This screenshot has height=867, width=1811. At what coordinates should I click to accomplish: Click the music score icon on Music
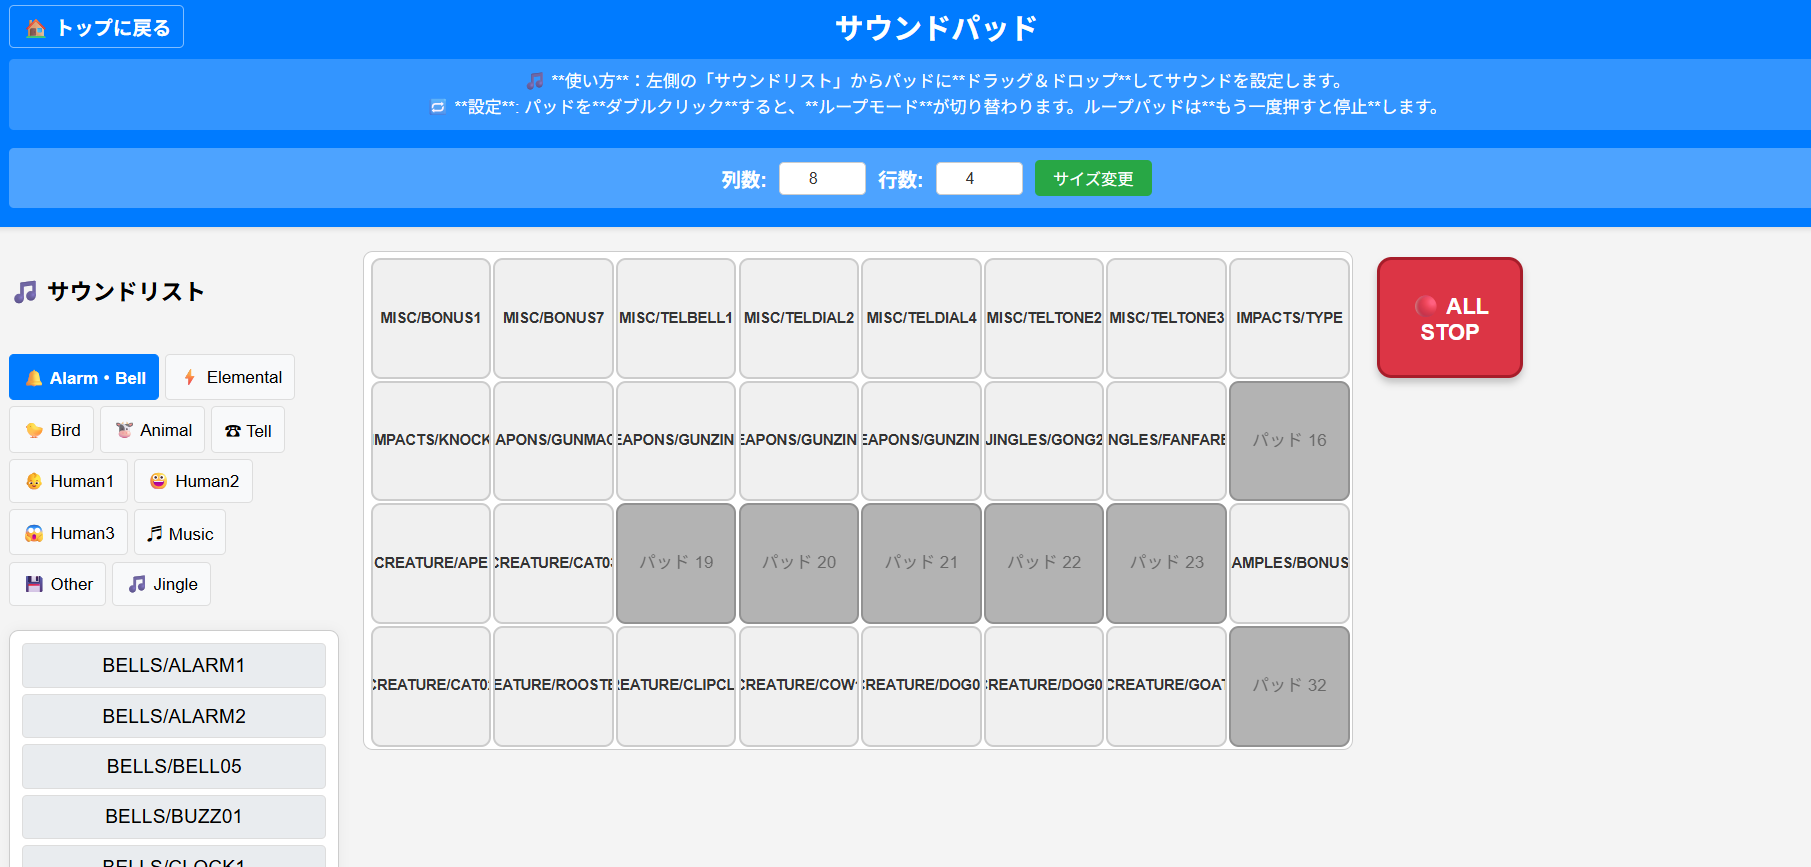pyautogui.click(x=154, y=534)
